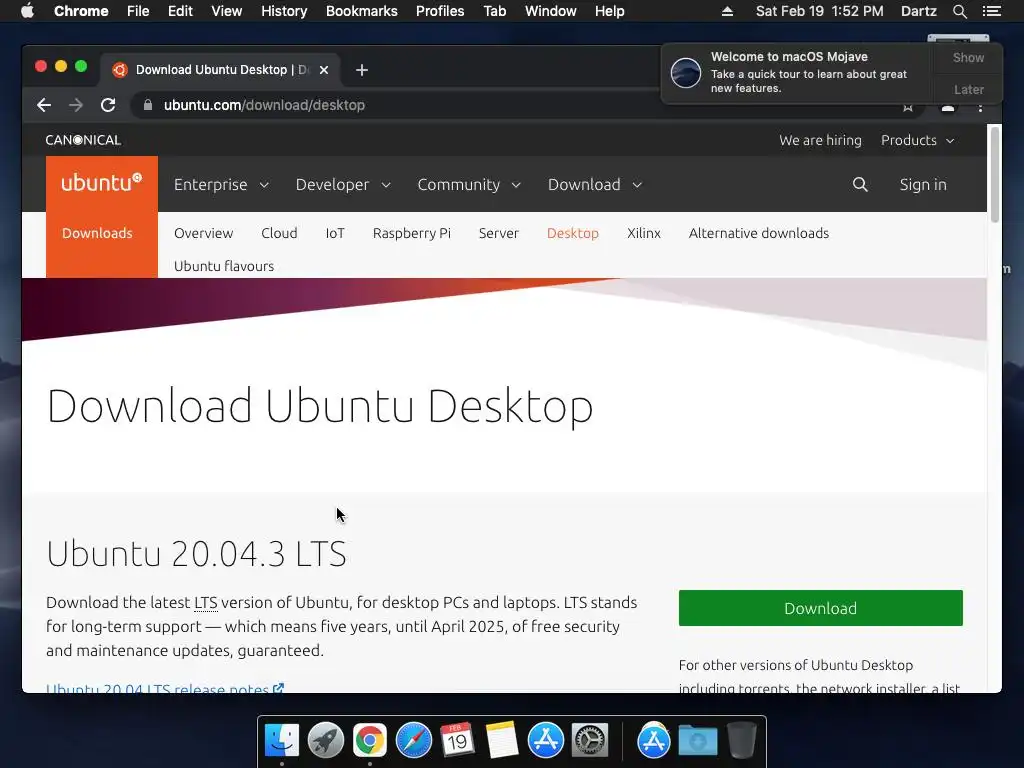Click We are hiring link
This screenshot has height=768, width=1024.
pyautogui.click(x=820, y=140)
